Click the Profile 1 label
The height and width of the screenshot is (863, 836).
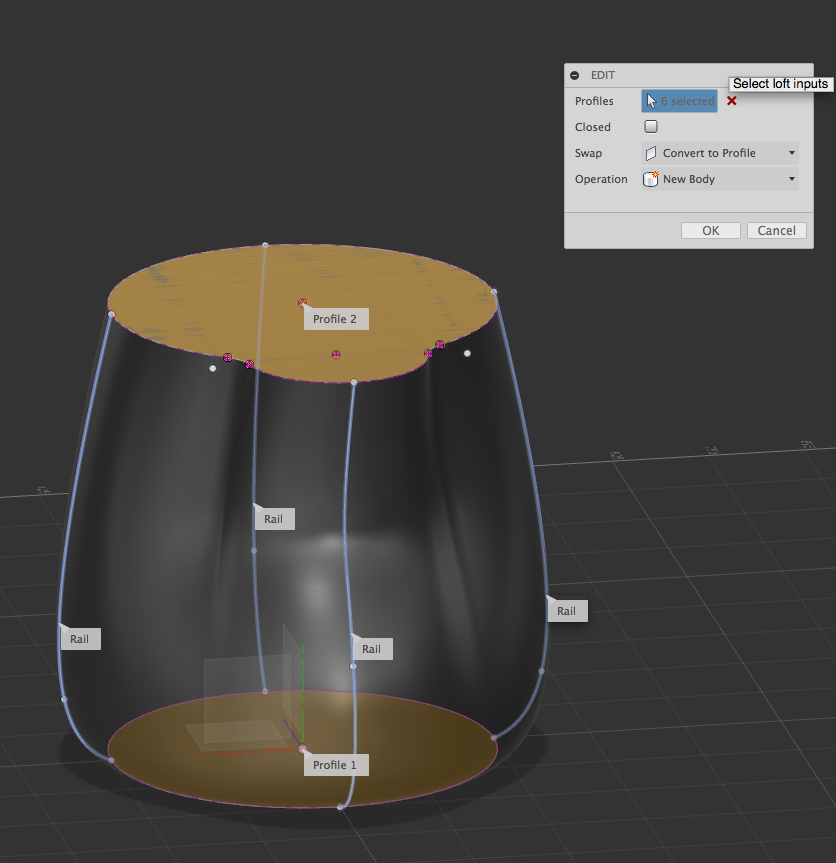click(336, 765)
